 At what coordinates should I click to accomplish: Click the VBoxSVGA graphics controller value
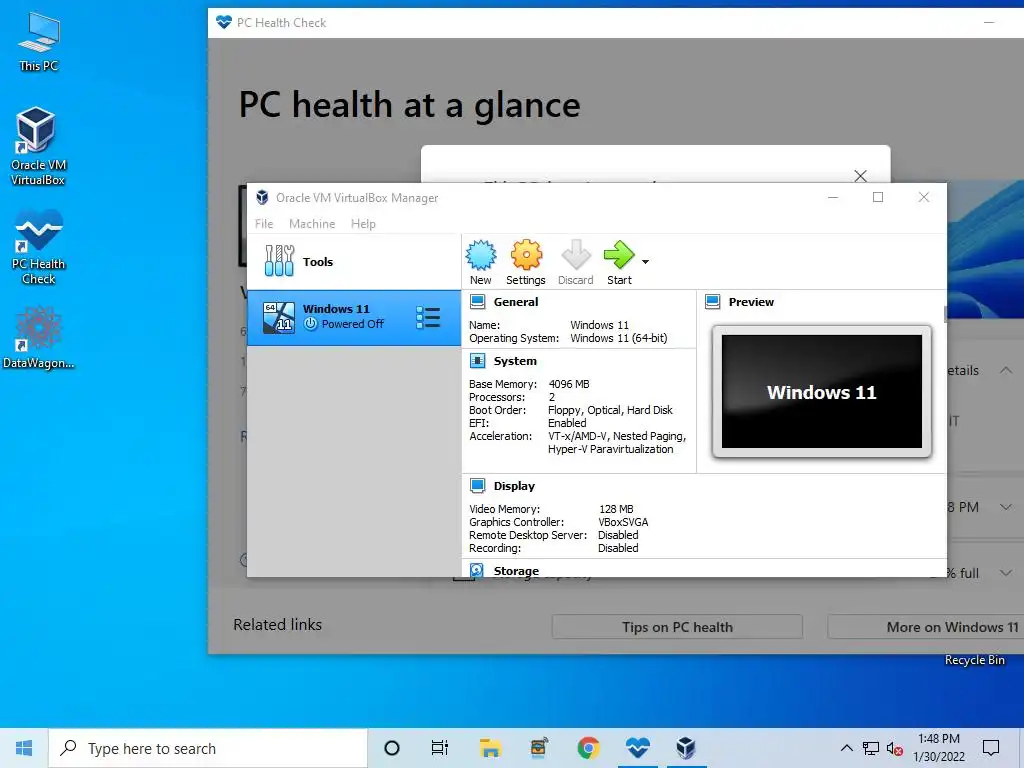[623, 522]
